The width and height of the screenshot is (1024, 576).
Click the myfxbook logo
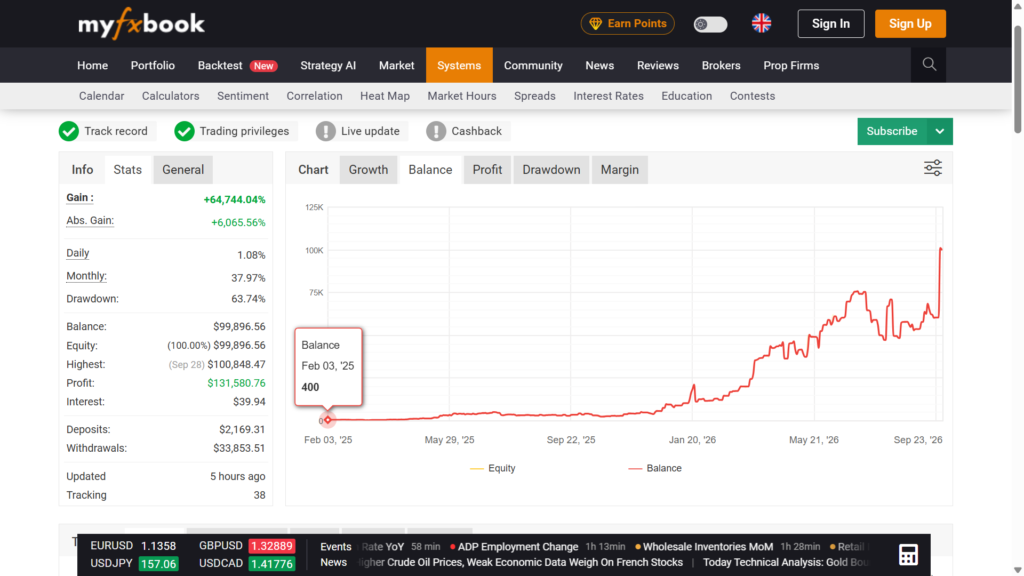[141, 24]
